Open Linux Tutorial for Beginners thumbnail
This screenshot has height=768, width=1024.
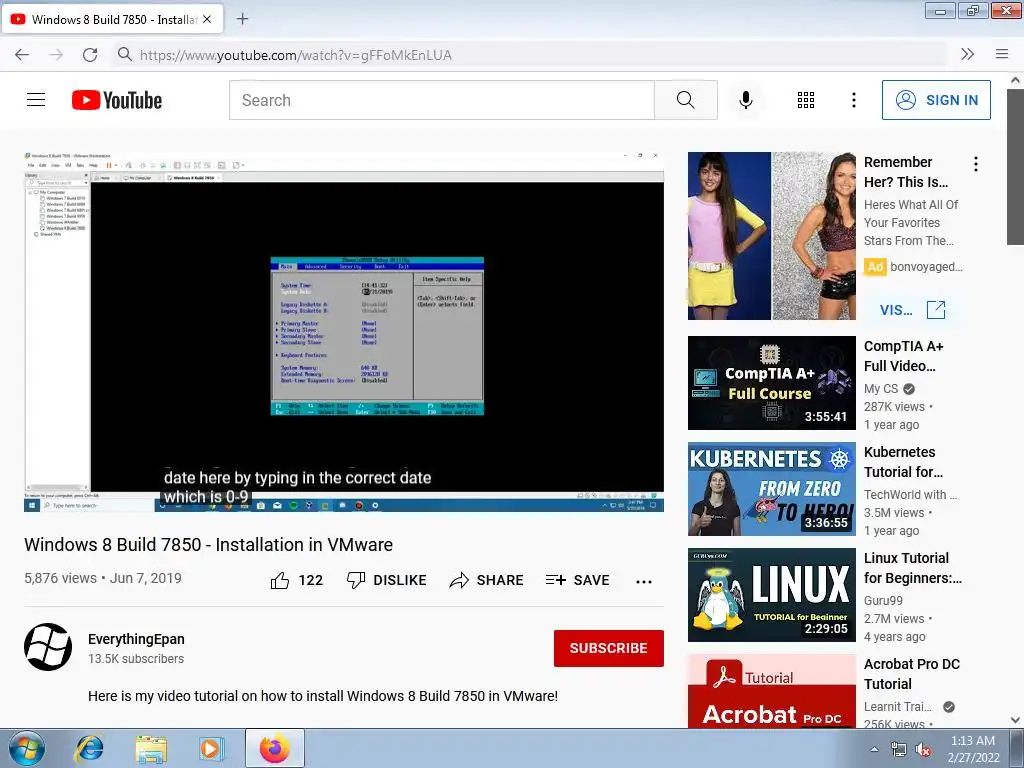click(771, 595)
